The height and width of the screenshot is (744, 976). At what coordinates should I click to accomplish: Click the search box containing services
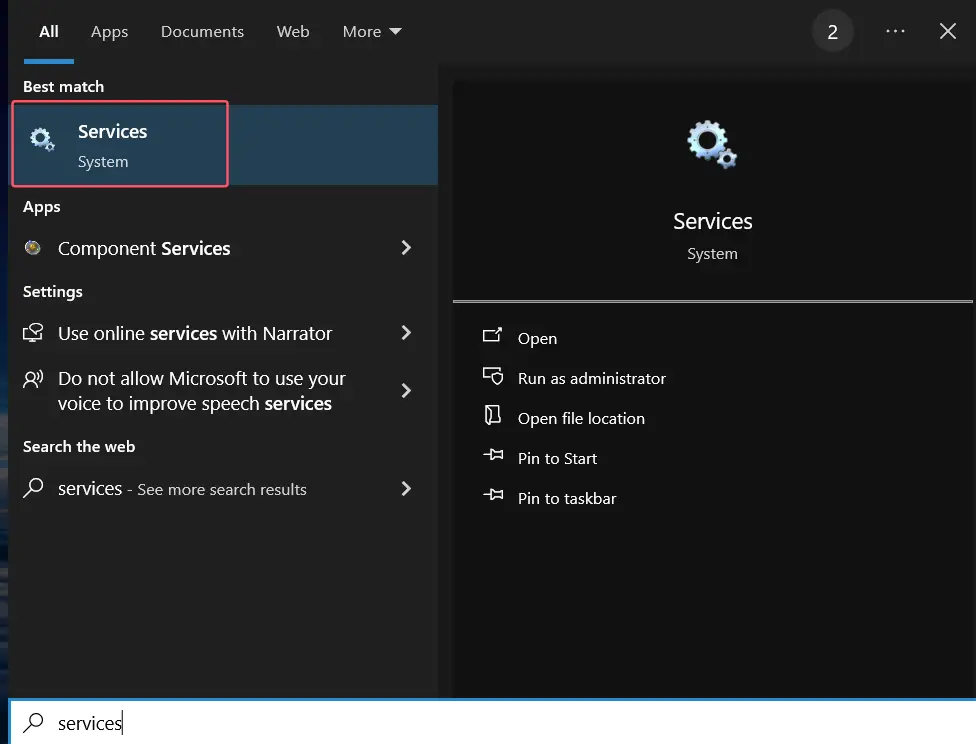pyautogui.click(x=400, y=723)
